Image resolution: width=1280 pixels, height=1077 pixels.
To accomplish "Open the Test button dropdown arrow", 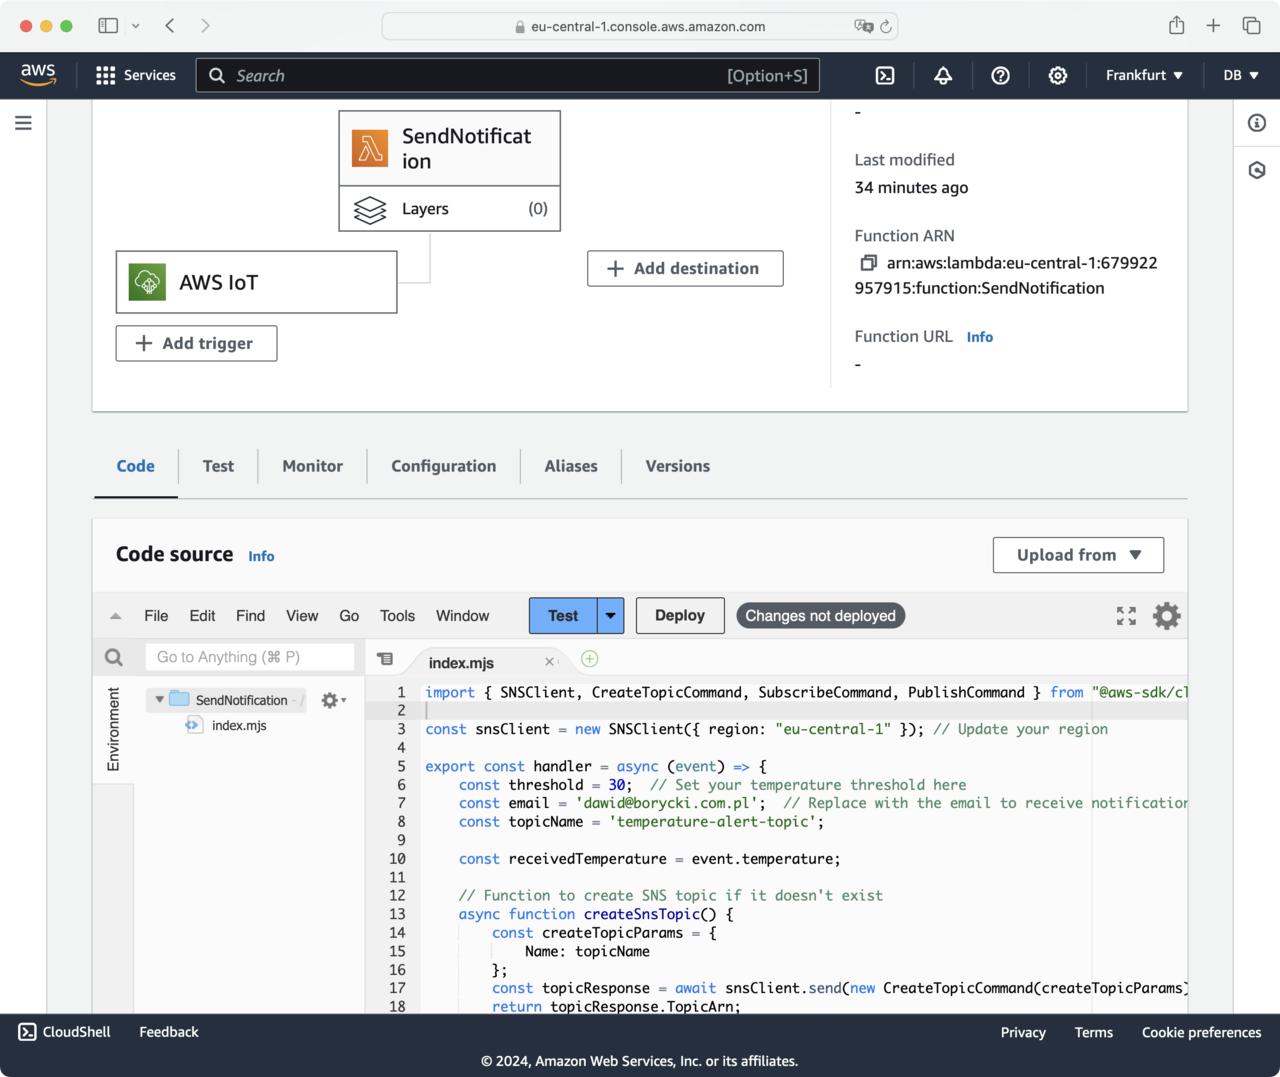I will 611,616.
